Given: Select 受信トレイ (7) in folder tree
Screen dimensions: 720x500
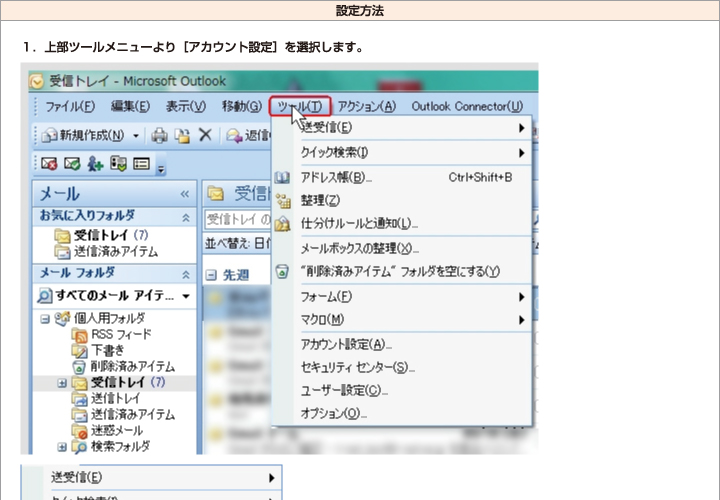Looking at the screenshot, I should [118, 382].
